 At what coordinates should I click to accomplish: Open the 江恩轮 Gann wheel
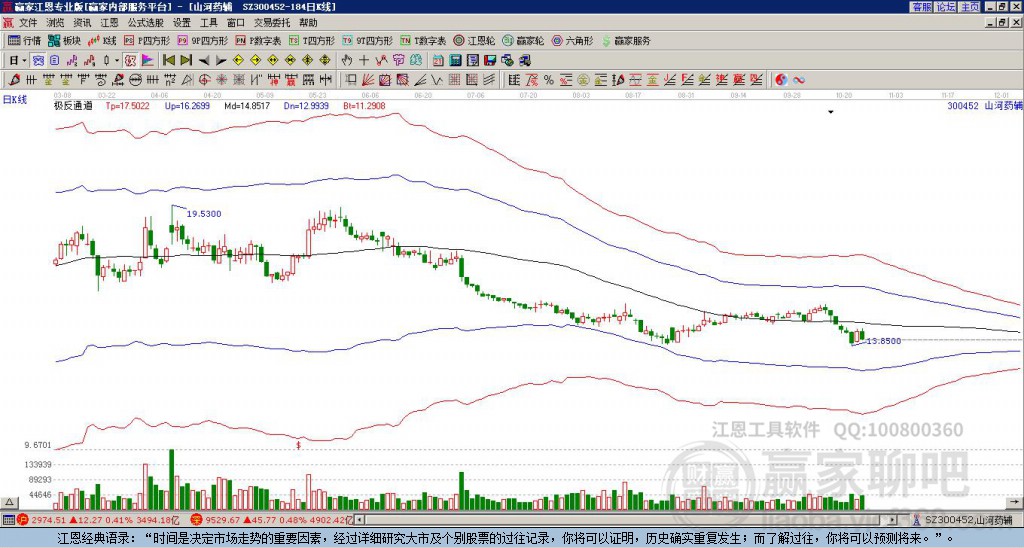point(474,40)
